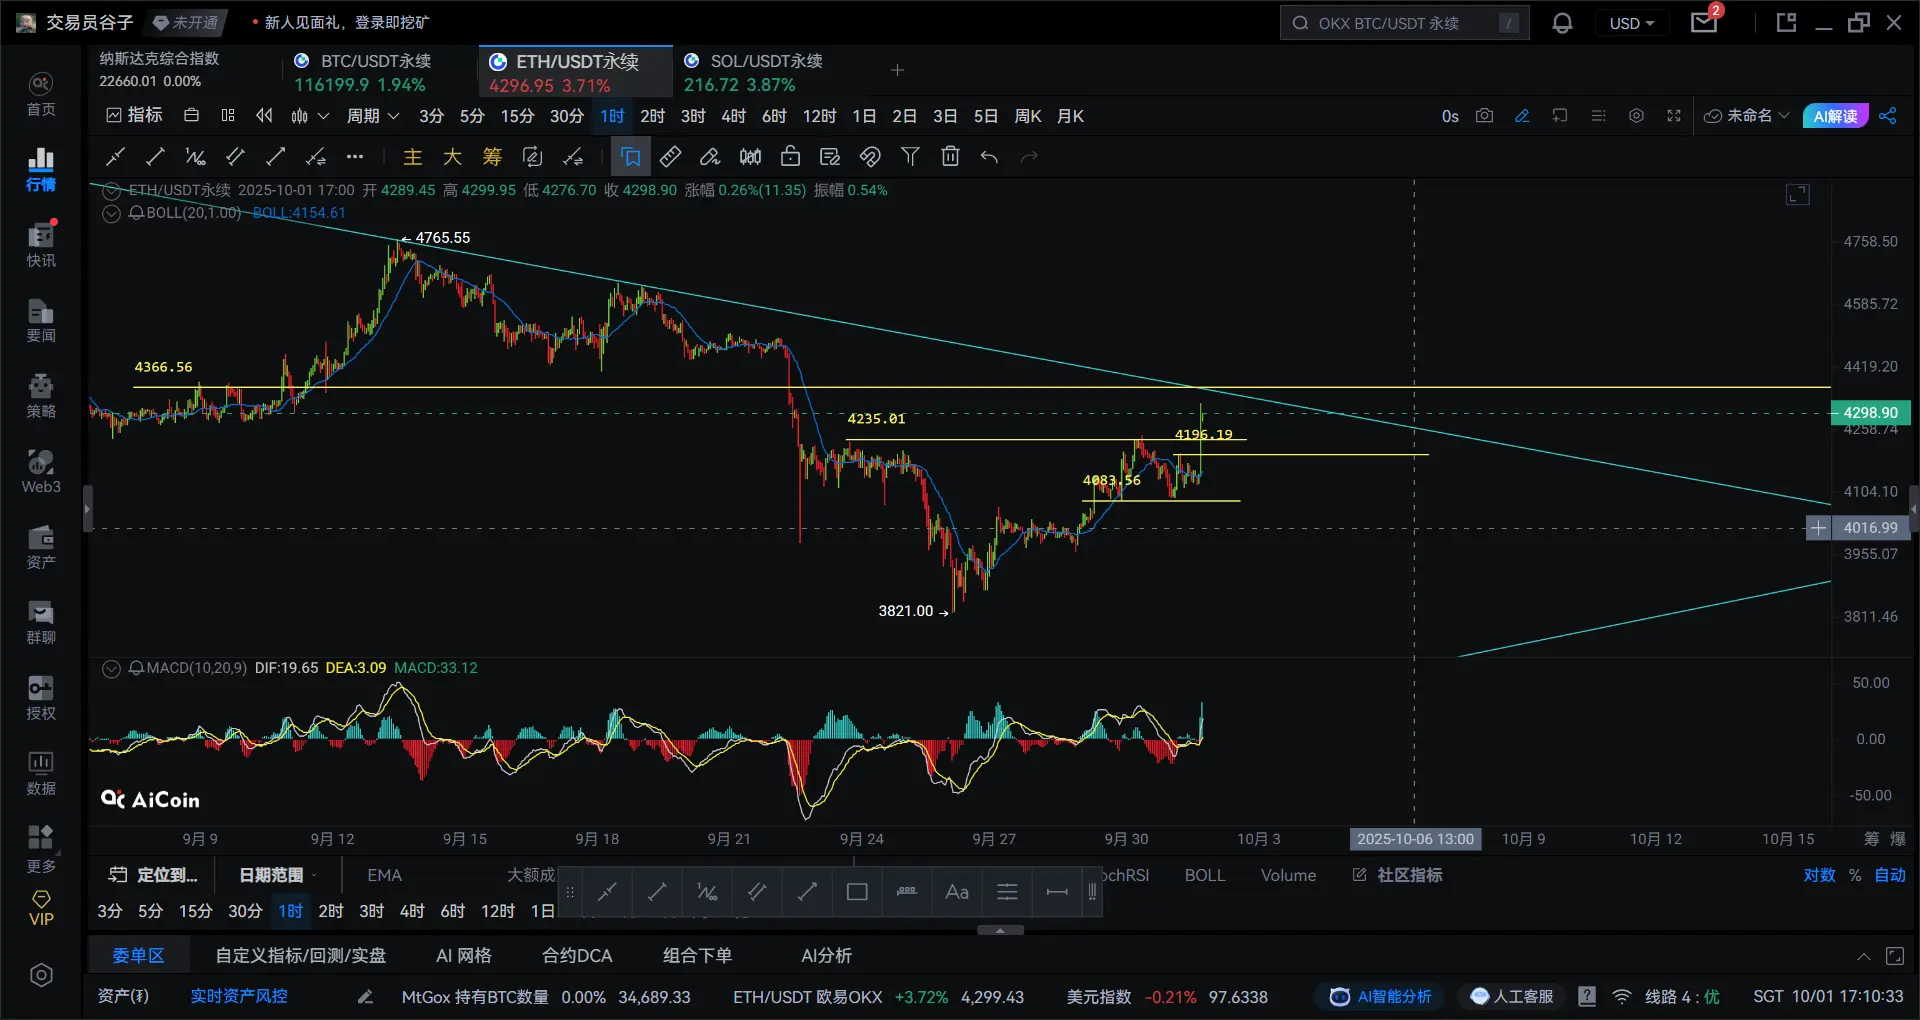Click the OKX BTC/USDT search field
Screen dimensions: 1920x1020
[x=1404, y=23]
